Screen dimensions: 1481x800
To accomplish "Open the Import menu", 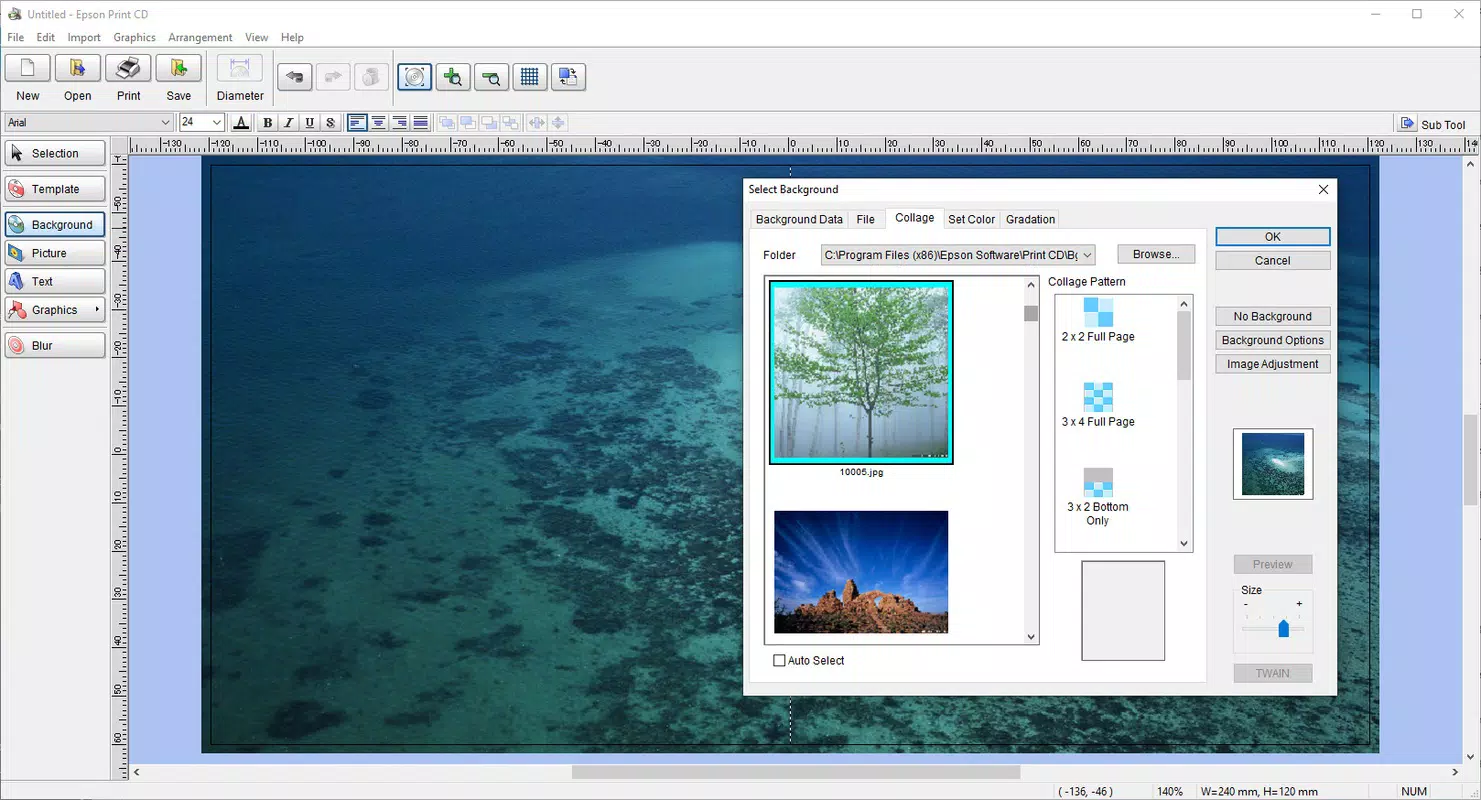I will tap(84, 37).
